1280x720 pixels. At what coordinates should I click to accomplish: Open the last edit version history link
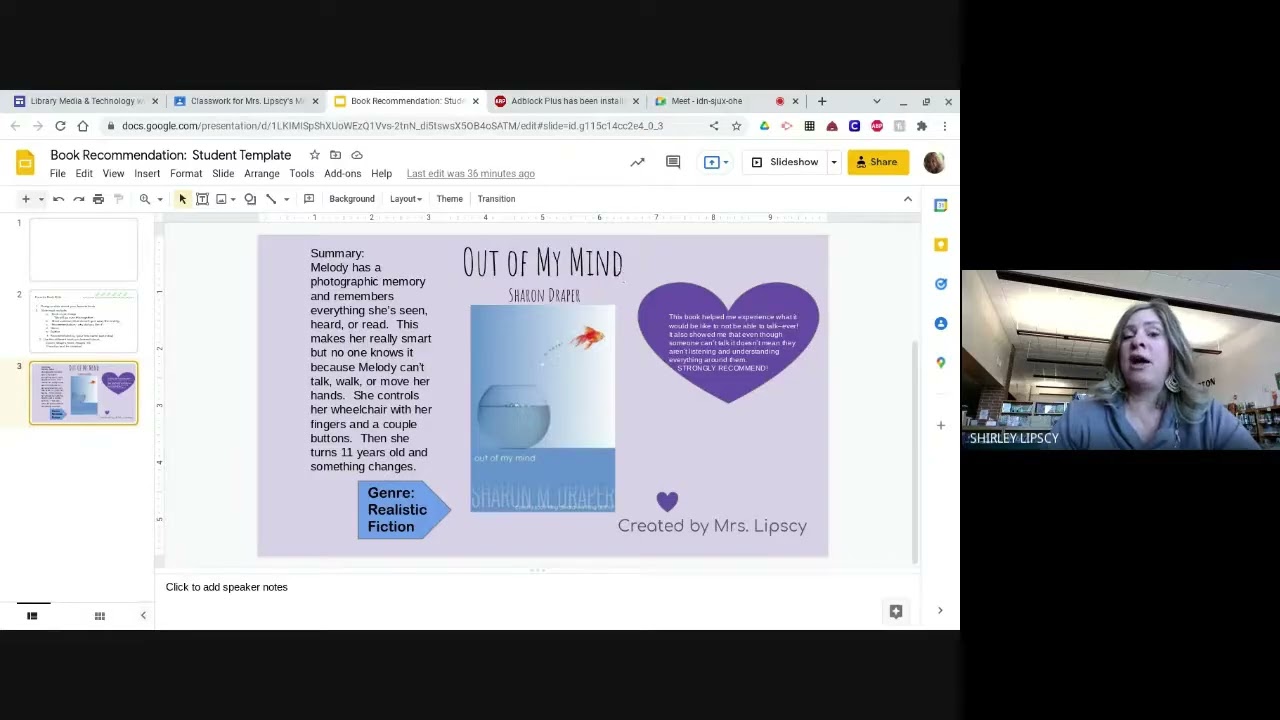(x=470, y=174)
